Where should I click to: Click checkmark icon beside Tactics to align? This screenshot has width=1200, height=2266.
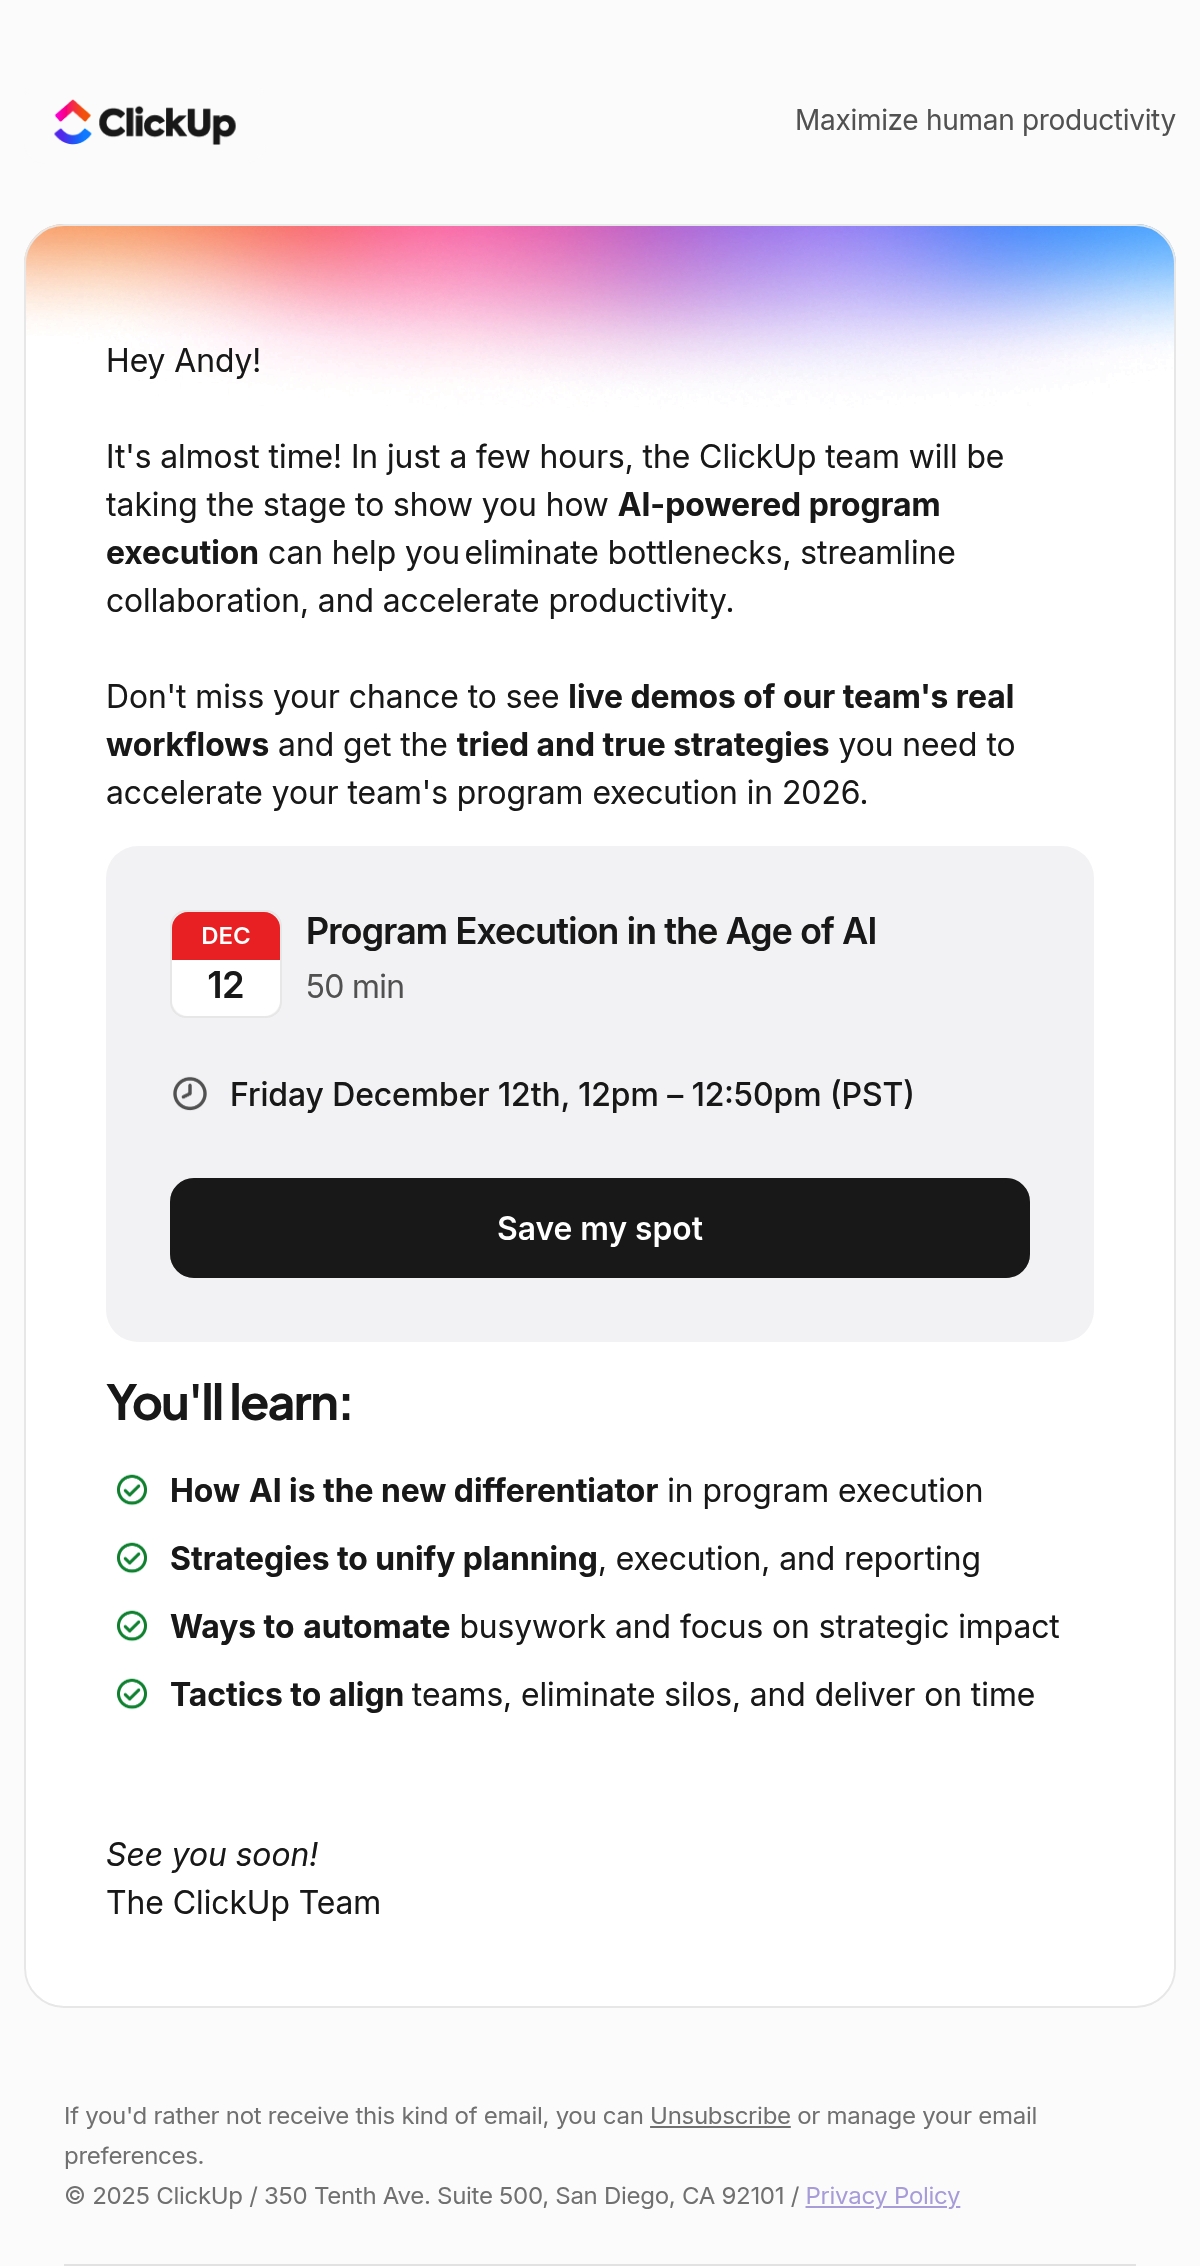pyautogui.click(x=132, y=1694)
